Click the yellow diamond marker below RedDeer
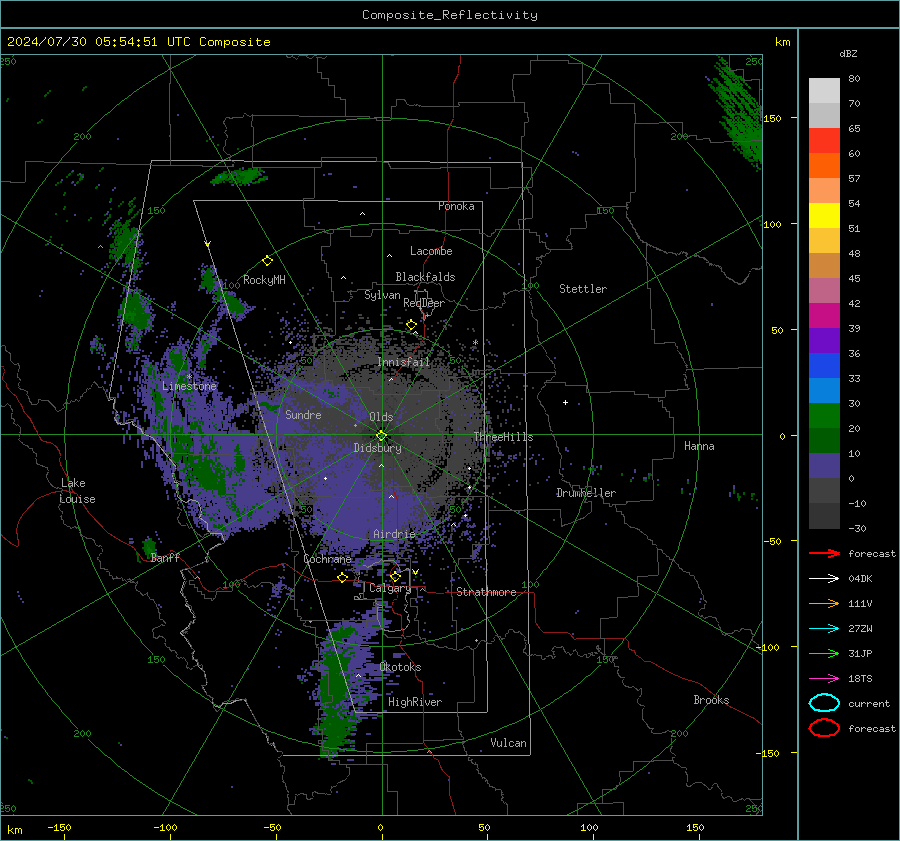900x841 pixels. pos(411,325)
